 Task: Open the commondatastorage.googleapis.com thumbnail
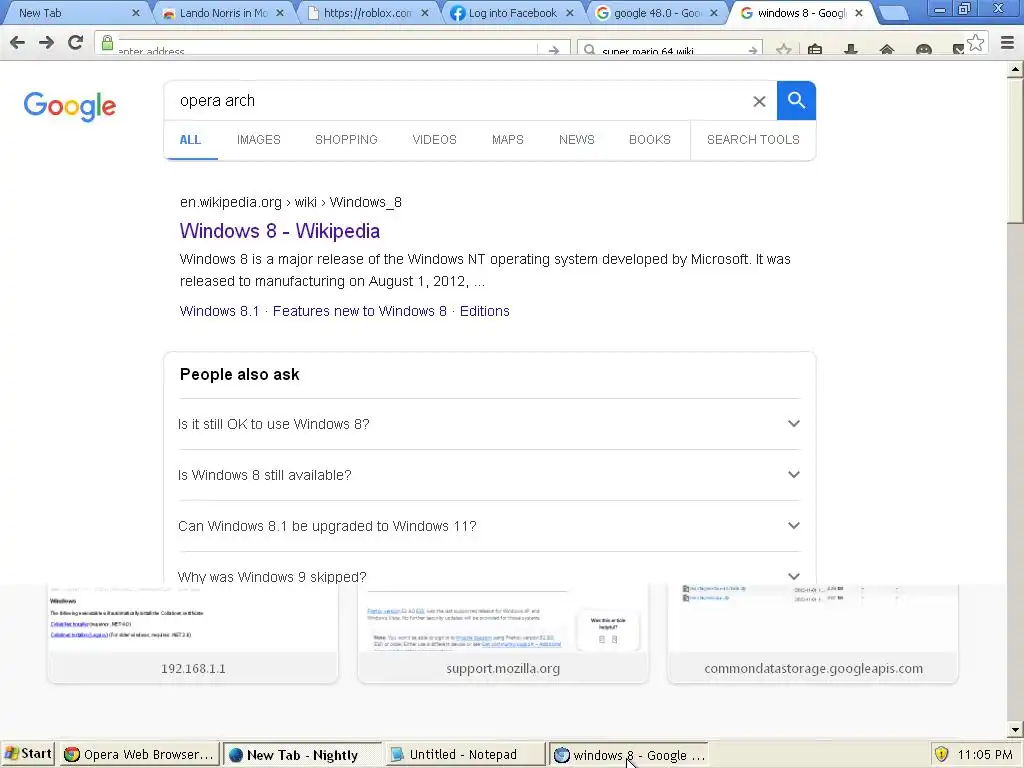[813, 633]
